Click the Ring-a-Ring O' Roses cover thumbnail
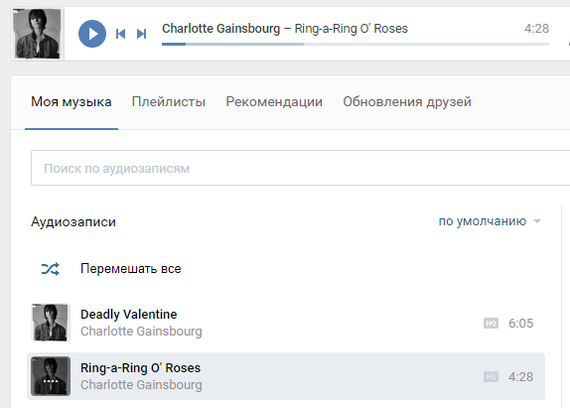 [51, 376]
